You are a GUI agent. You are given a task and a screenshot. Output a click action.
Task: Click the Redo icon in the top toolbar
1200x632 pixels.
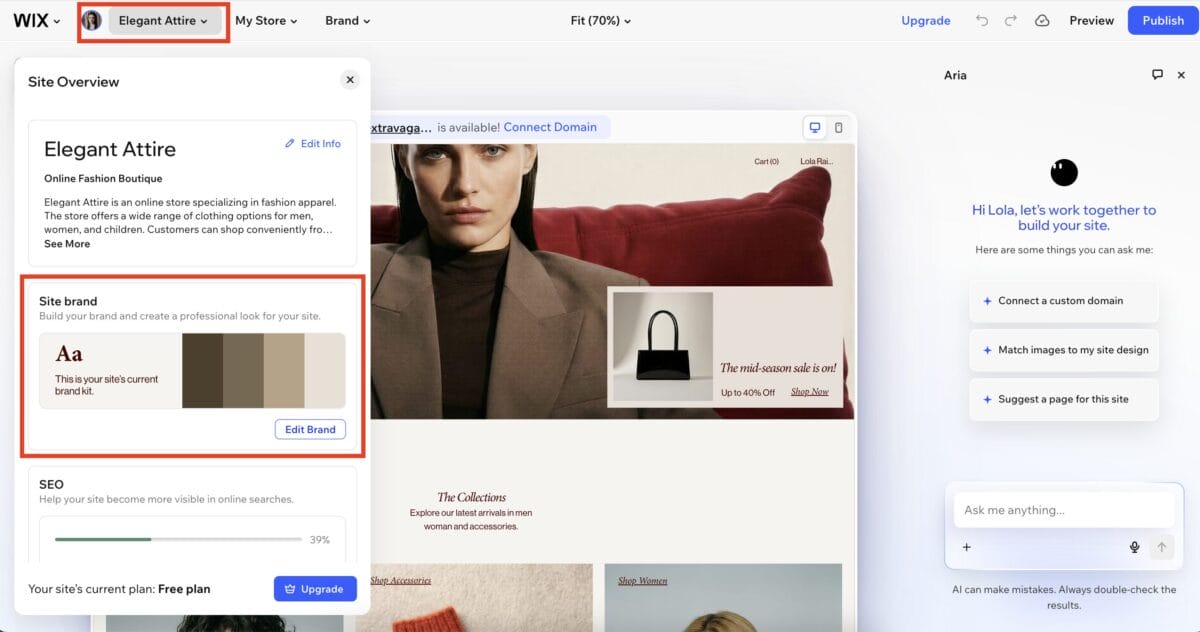click(1010, 20)
